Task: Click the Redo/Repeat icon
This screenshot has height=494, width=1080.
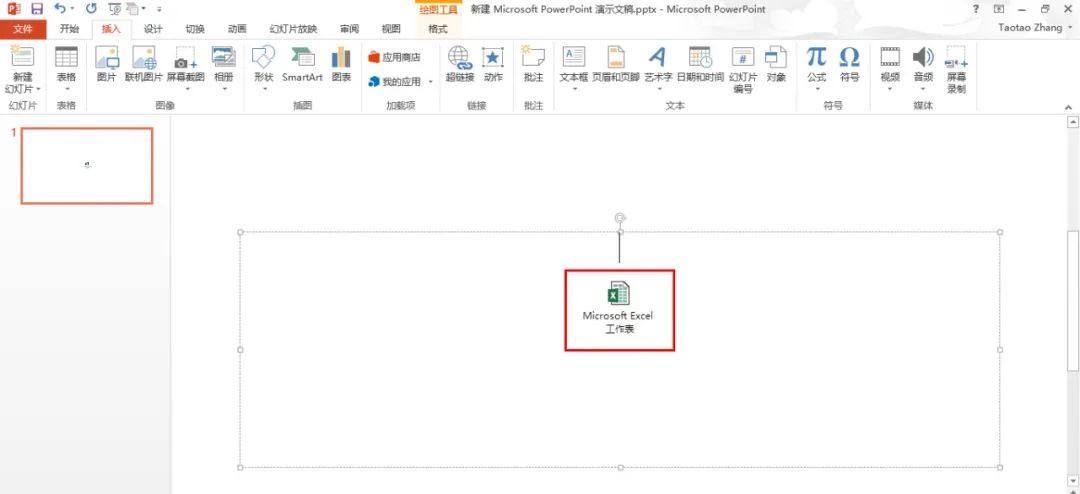Action: [91, 9]
